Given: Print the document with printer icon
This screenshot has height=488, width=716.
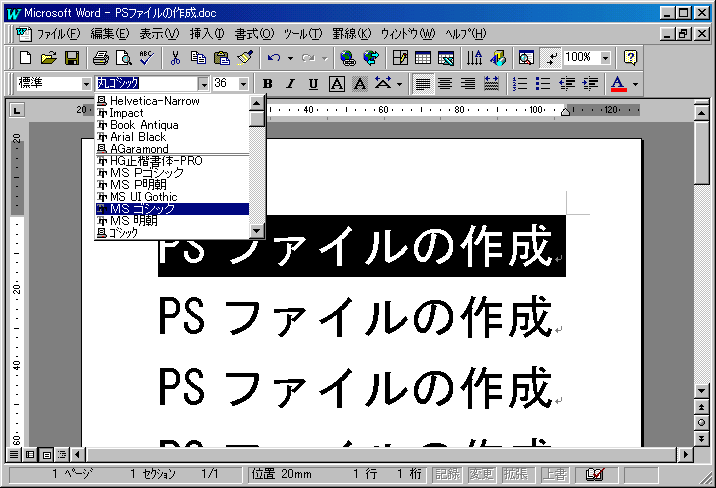Looking at the screenshot, I should (100, 58).
